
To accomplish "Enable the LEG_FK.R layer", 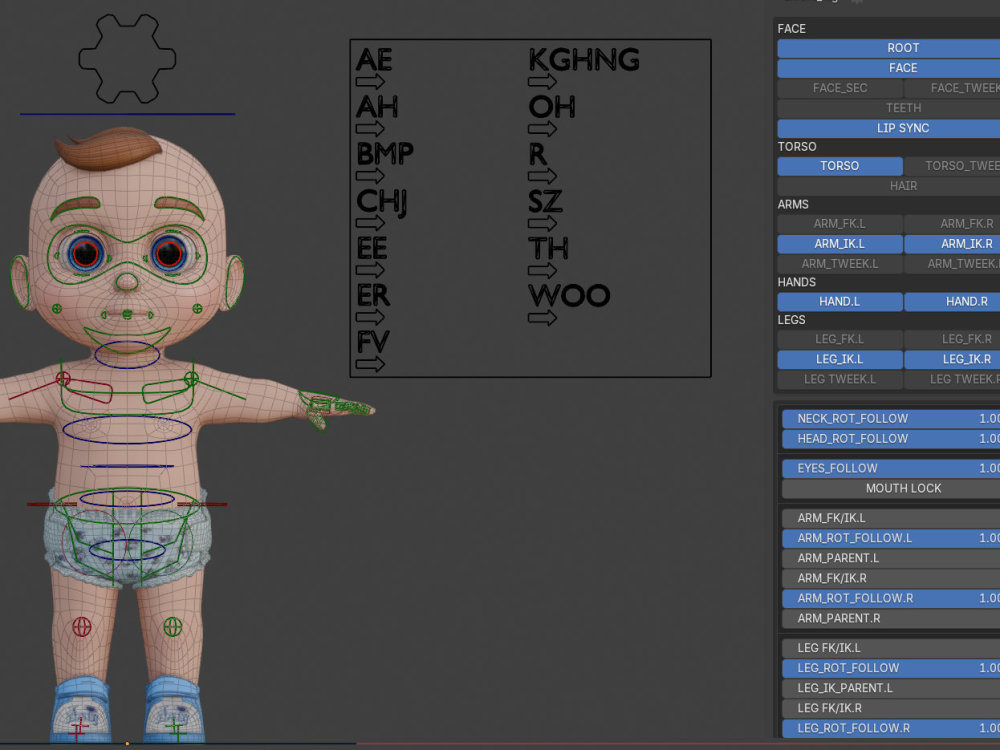I will 952,339.
